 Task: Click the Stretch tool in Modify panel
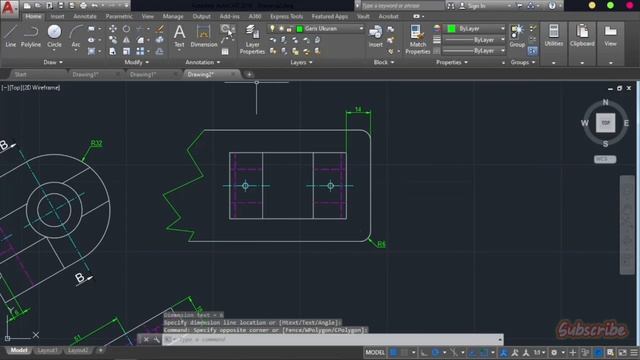click(x=113, y=51)
